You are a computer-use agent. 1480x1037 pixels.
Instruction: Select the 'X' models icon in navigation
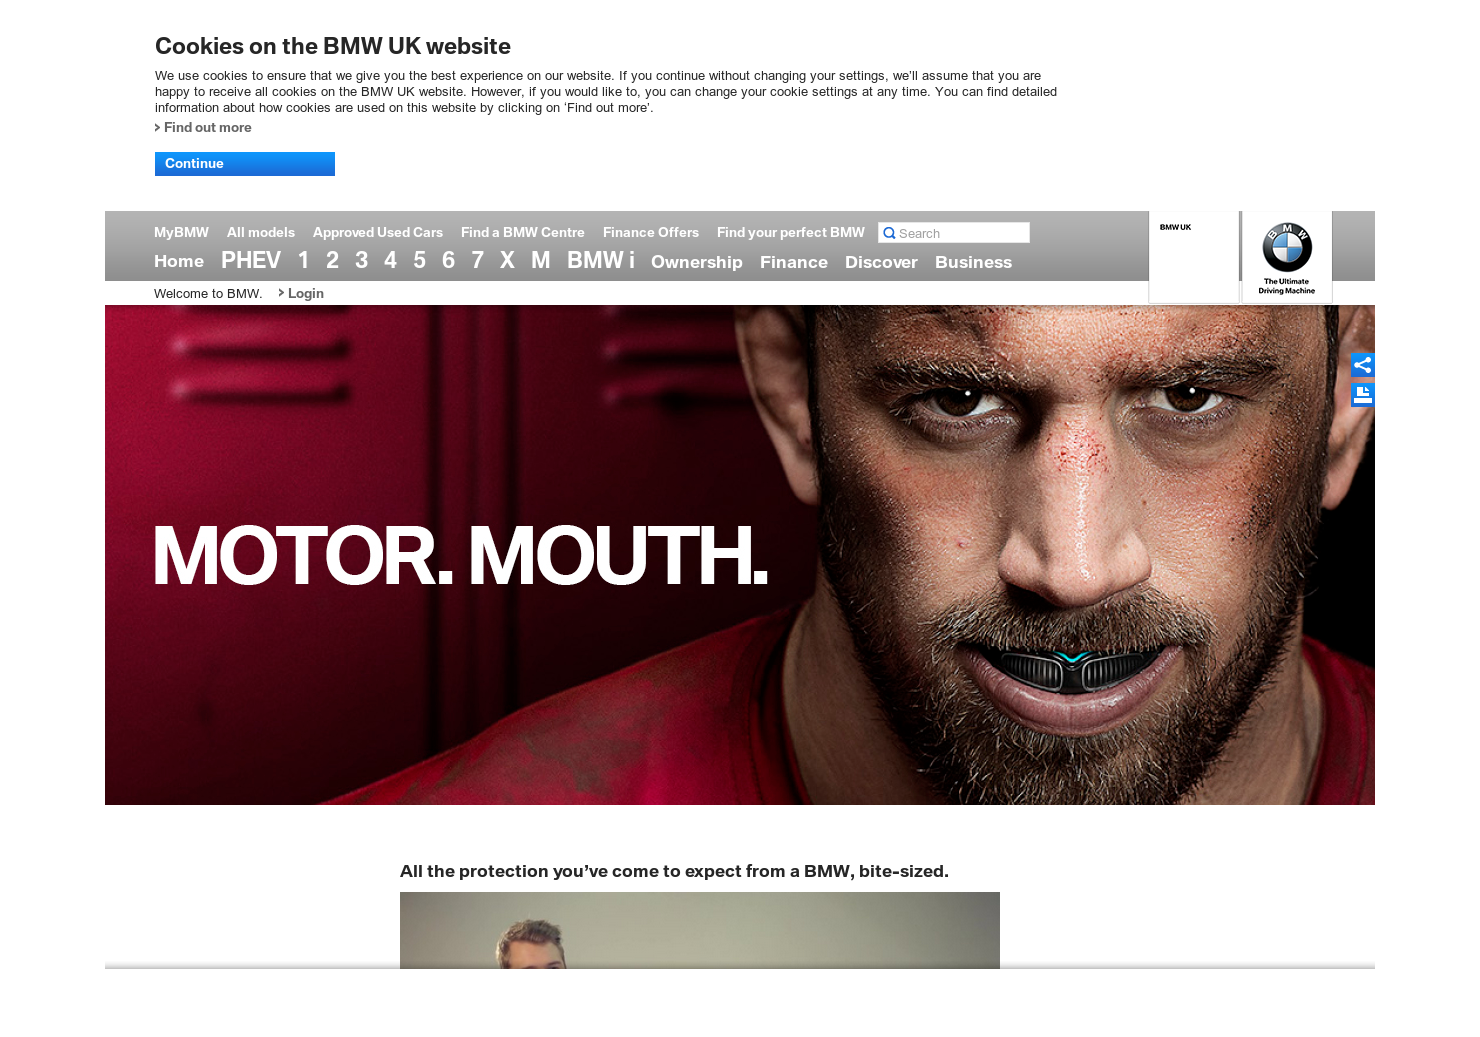pos(507,260)
